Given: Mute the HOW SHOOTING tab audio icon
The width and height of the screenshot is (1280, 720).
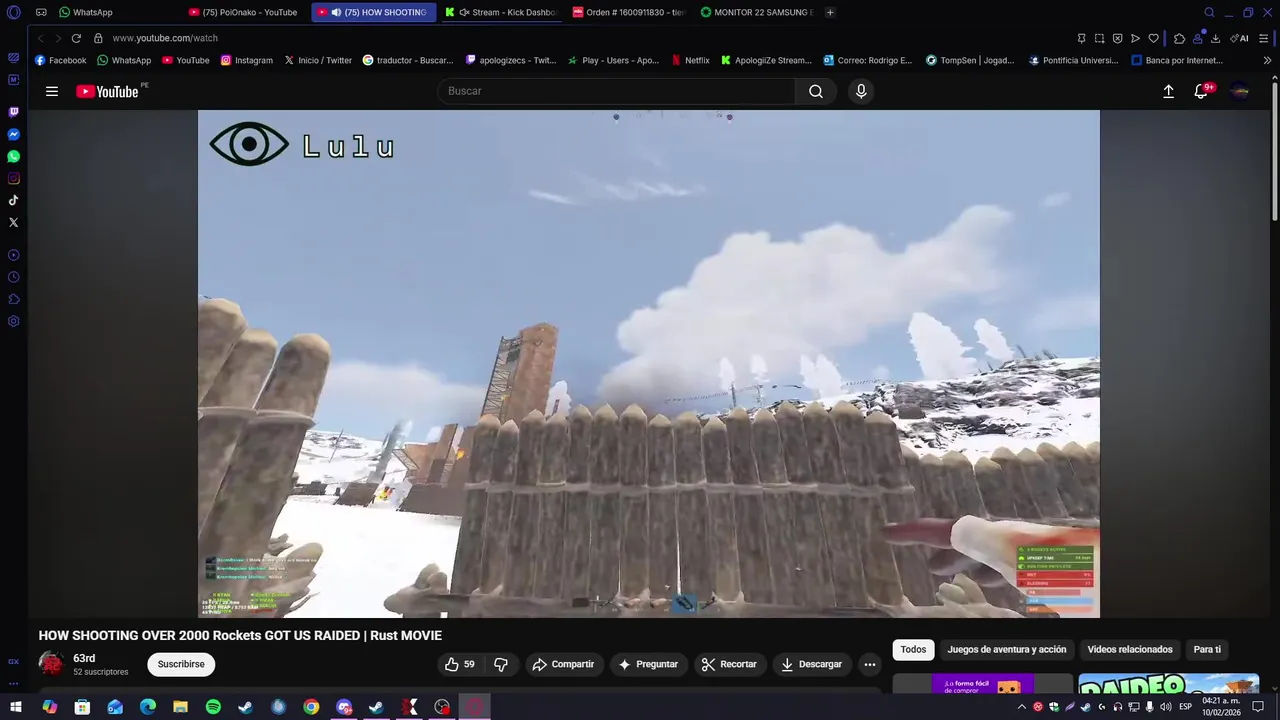Looking at the screenshot, I should tap(336, 12).
